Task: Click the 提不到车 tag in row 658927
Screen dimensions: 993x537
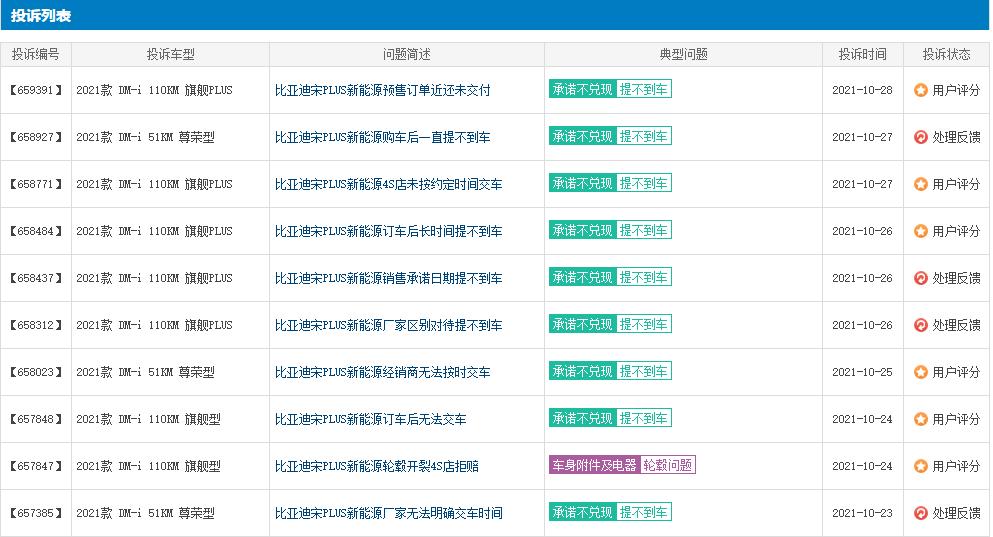Action: 643,136
